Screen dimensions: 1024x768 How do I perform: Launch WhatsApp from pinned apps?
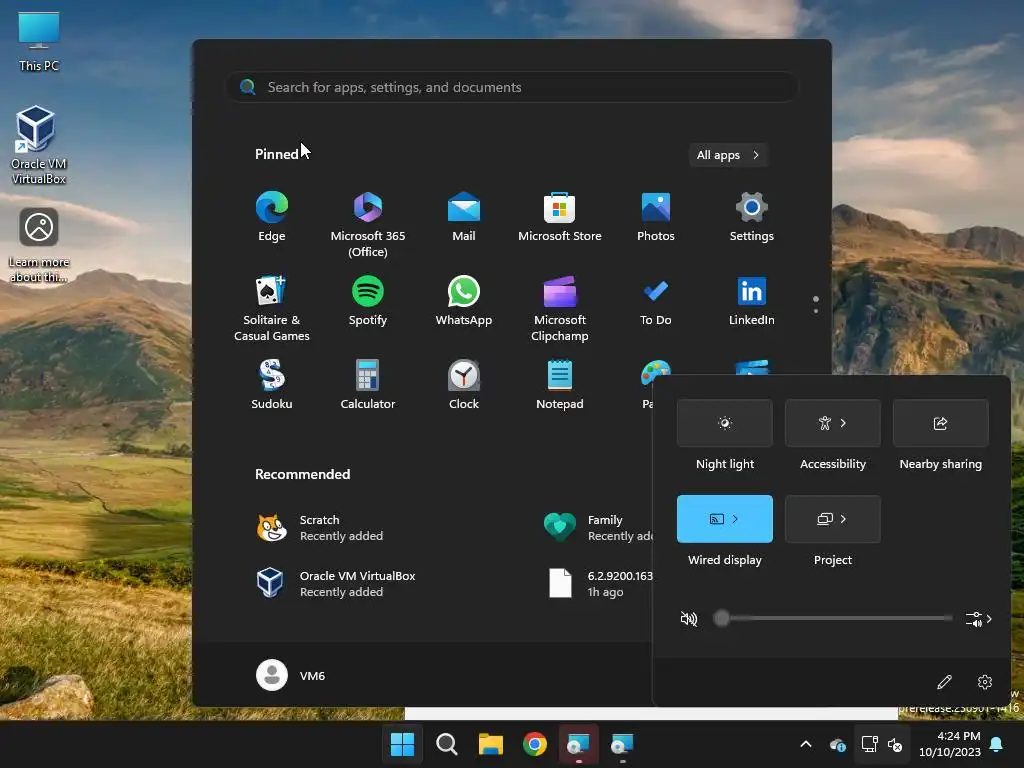tap(464, 301)
